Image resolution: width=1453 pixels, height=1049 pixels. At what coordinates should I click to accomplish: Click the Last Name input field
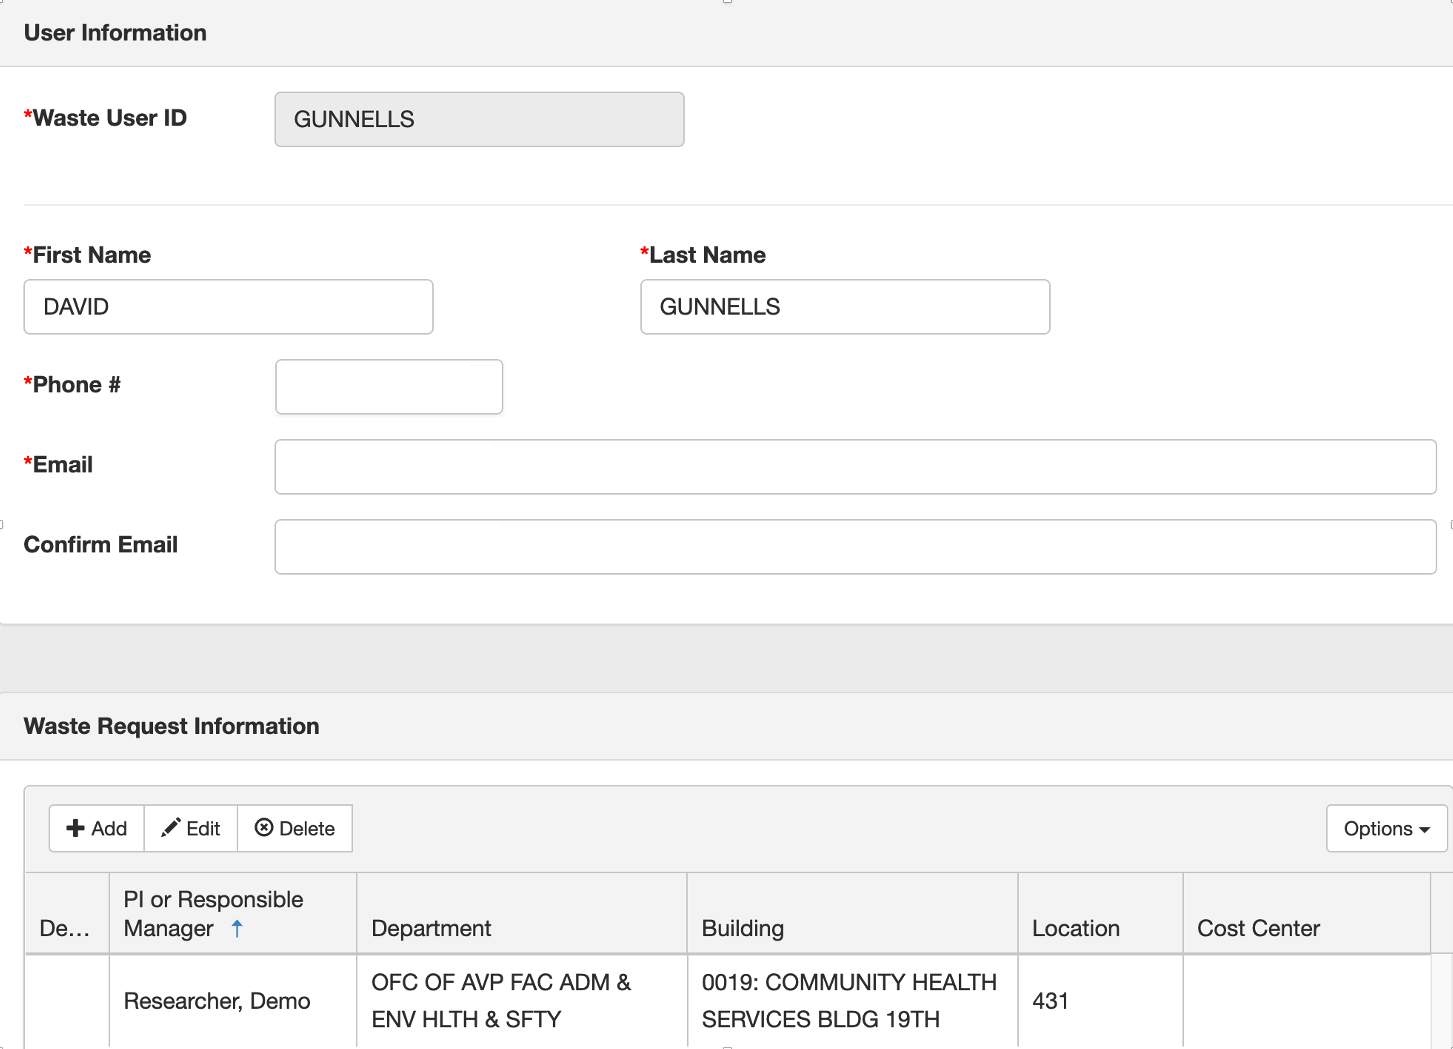coord(845,307)
